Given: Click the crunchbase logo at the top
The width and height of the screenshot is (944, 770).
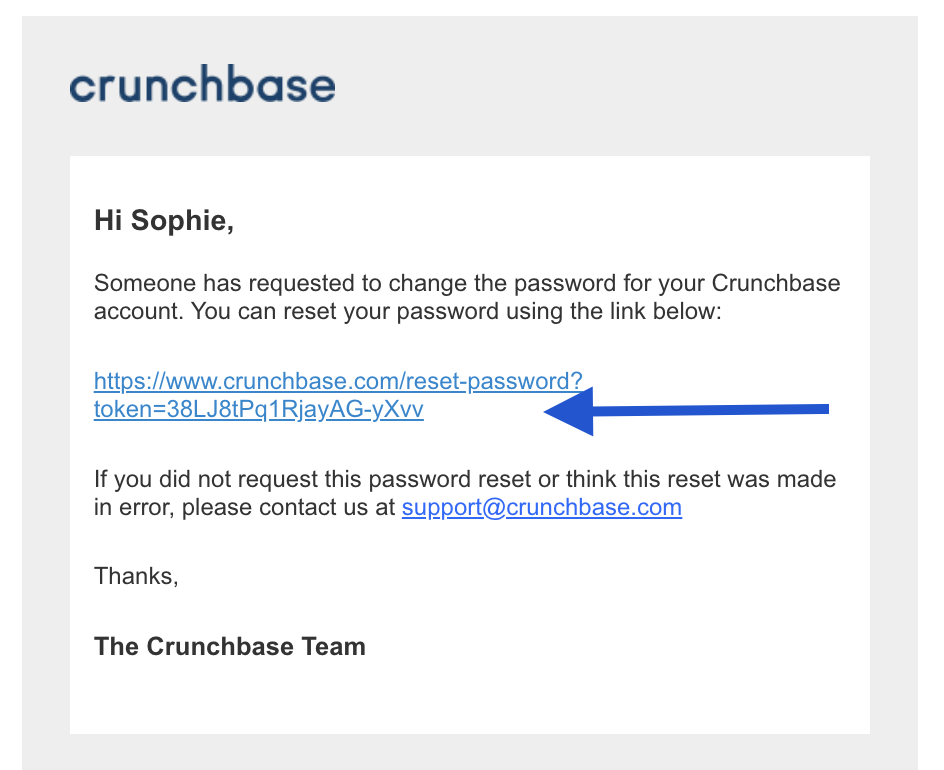Looking at the screenshot, I should click(202, 84).
